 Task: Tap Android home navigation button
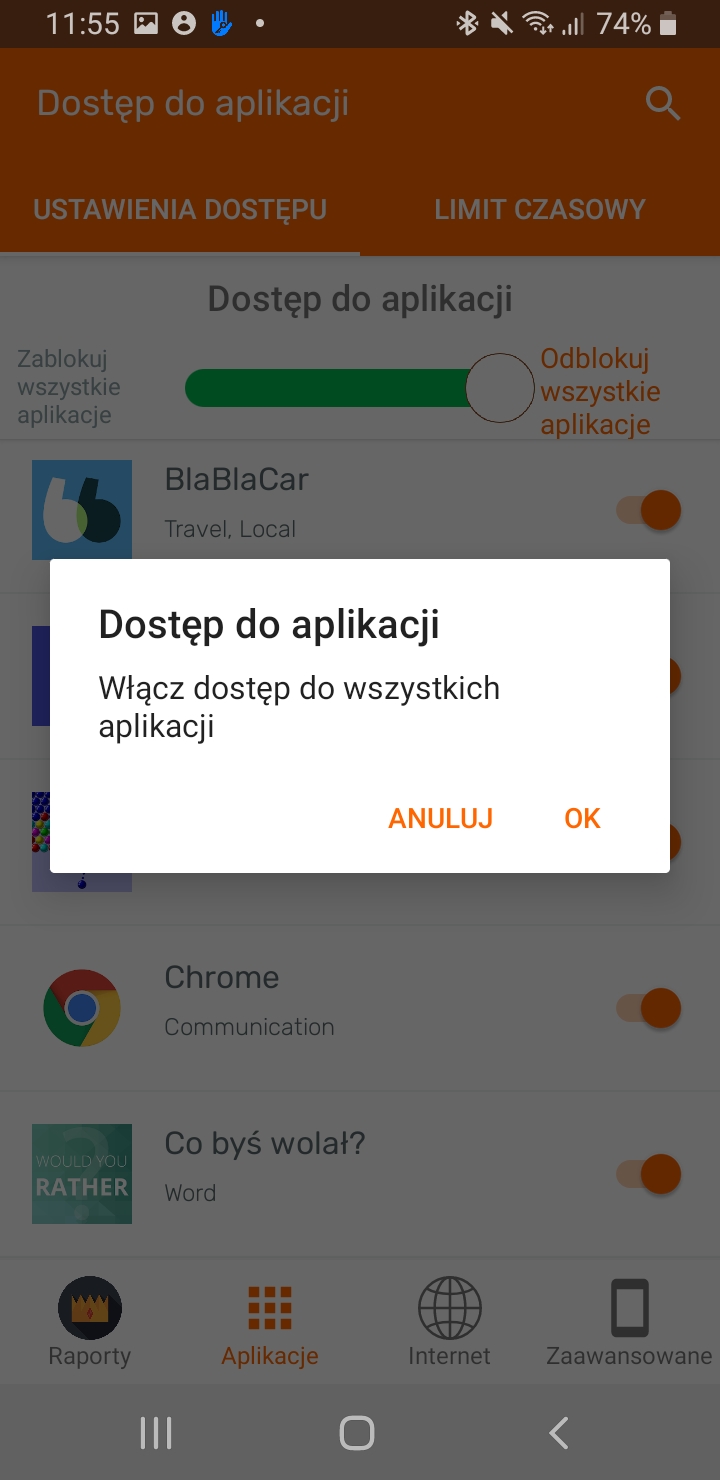[357, 1433]
